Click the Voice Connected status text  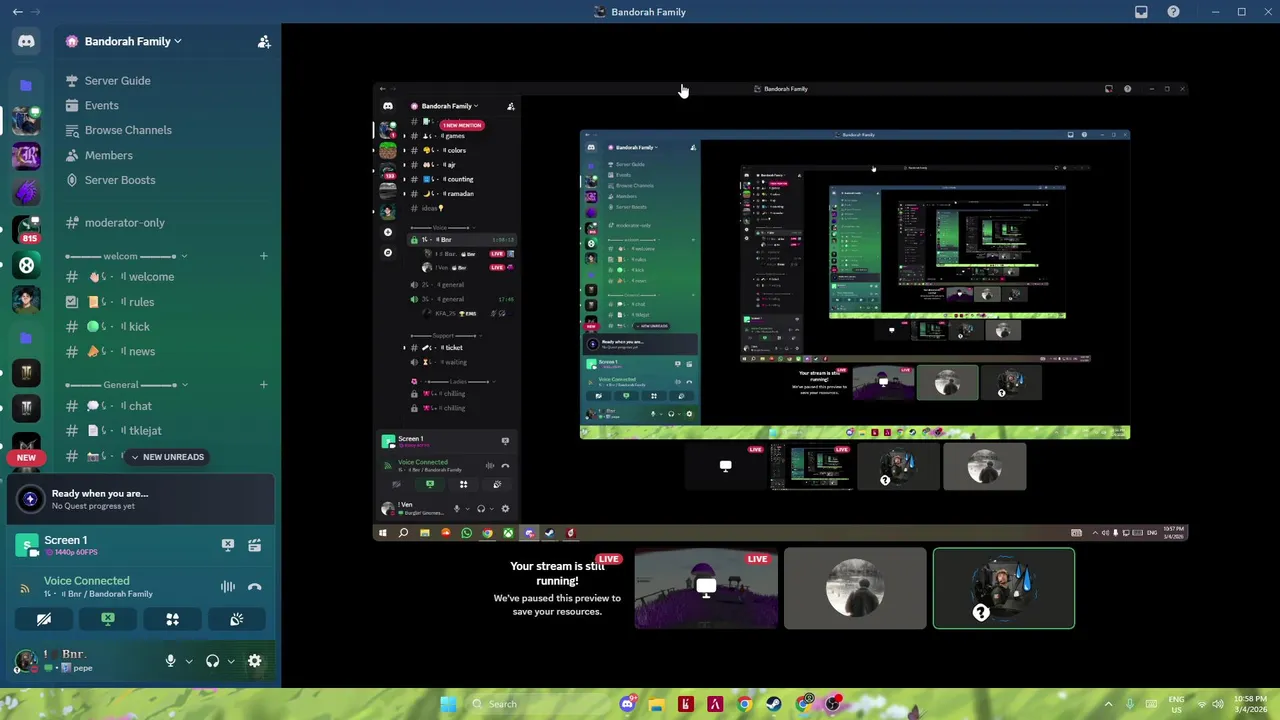tap(86, 581)
